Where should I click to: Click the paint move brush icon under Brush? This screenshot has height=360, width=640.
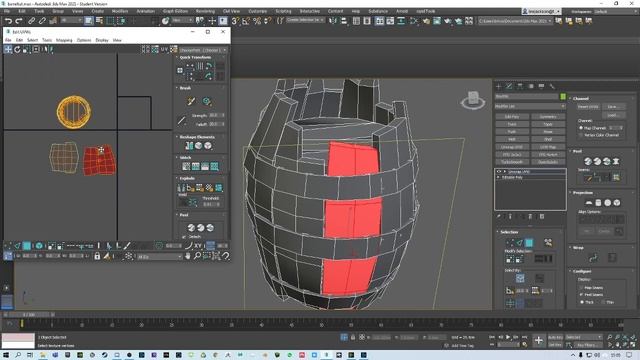click(191, 101)
